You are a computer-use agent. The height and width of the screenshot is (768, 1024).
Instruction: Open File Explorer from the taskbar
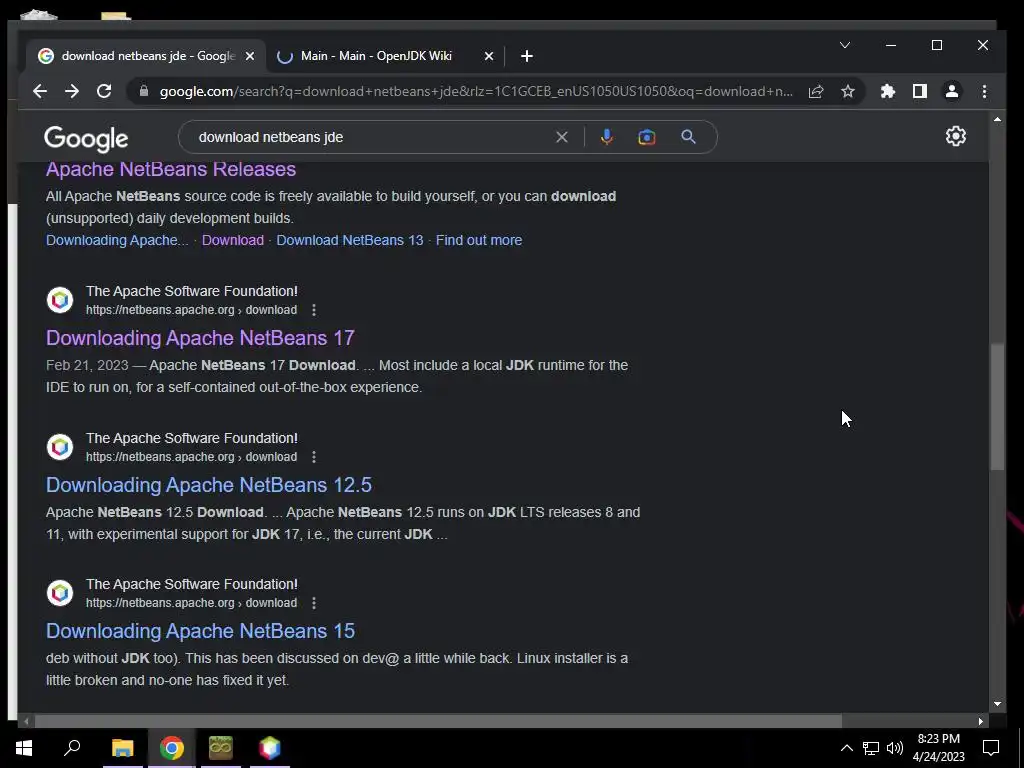point(122,748)
